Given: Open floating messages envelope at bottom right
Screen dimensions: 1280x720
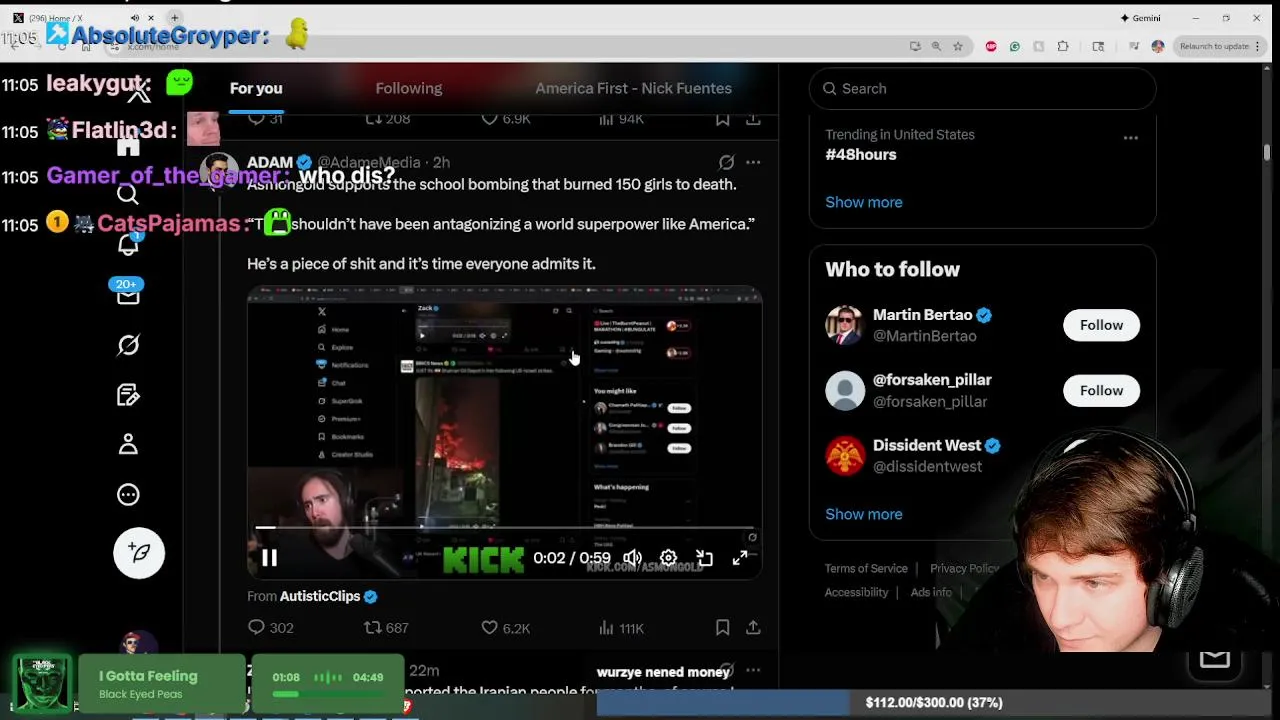Looking at the screenshot, I should (1215, 658).
